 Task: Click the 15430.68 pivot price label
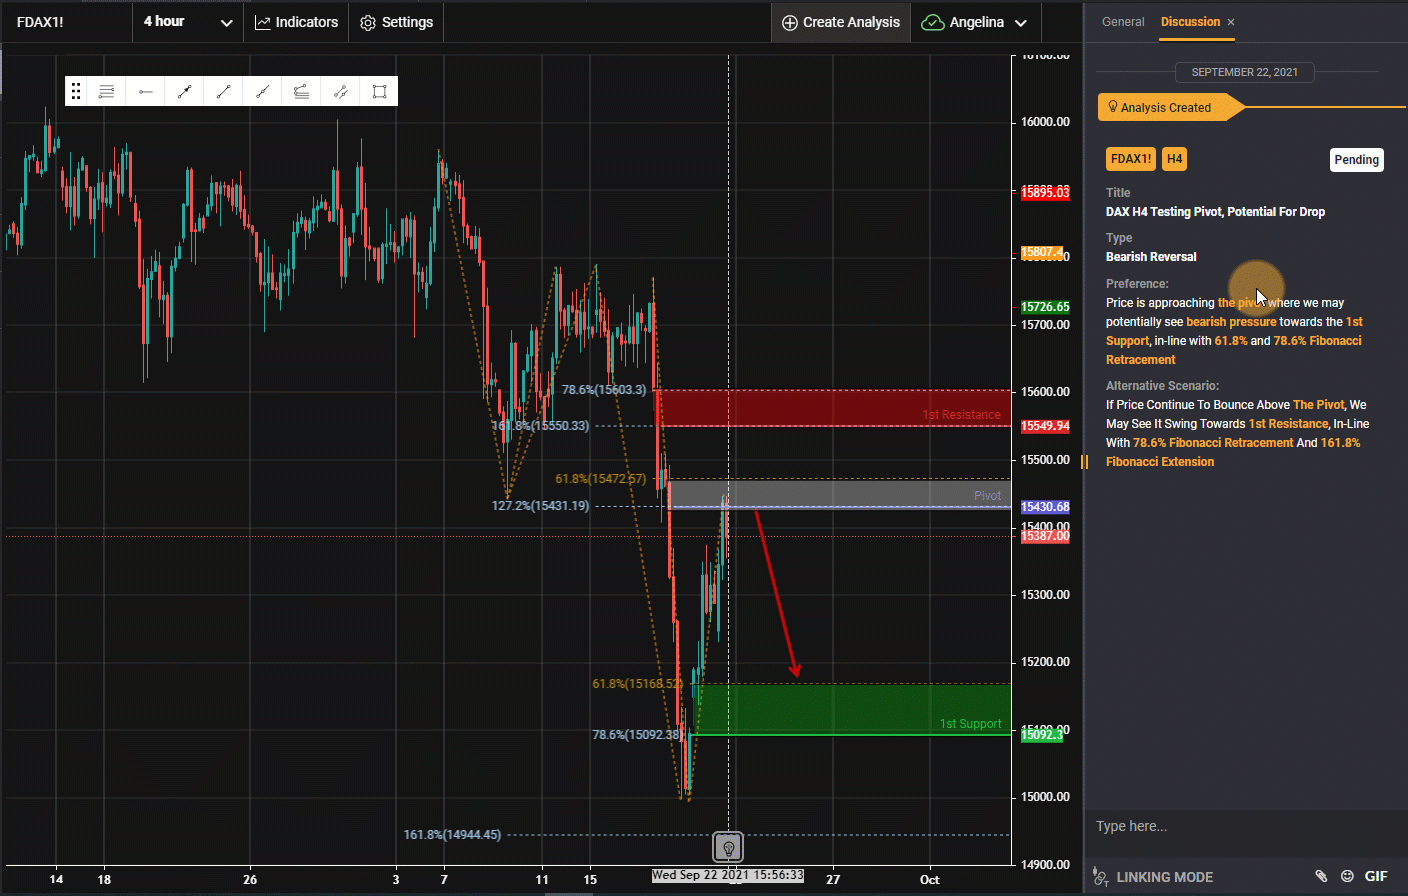(1045, 507)
